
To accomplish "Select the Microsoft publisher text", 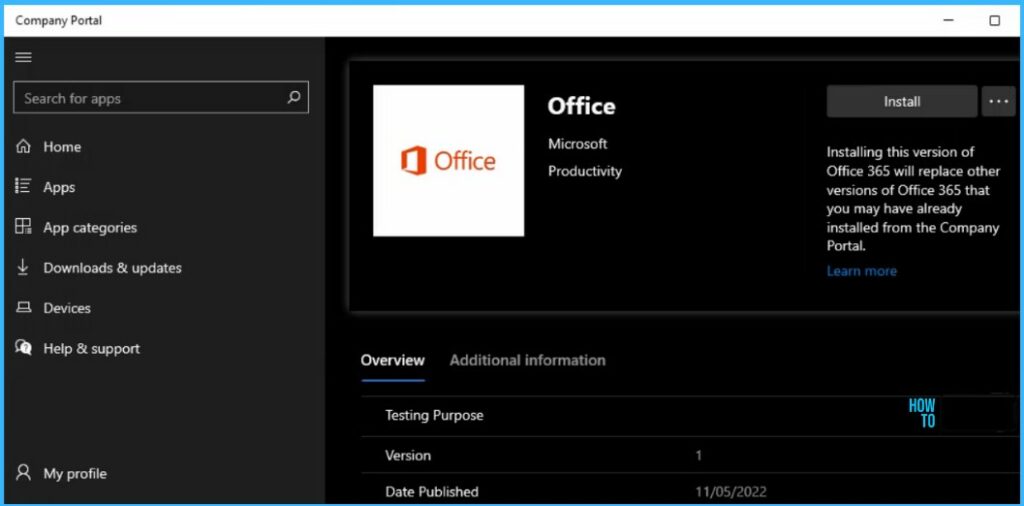I will point(577,144).
